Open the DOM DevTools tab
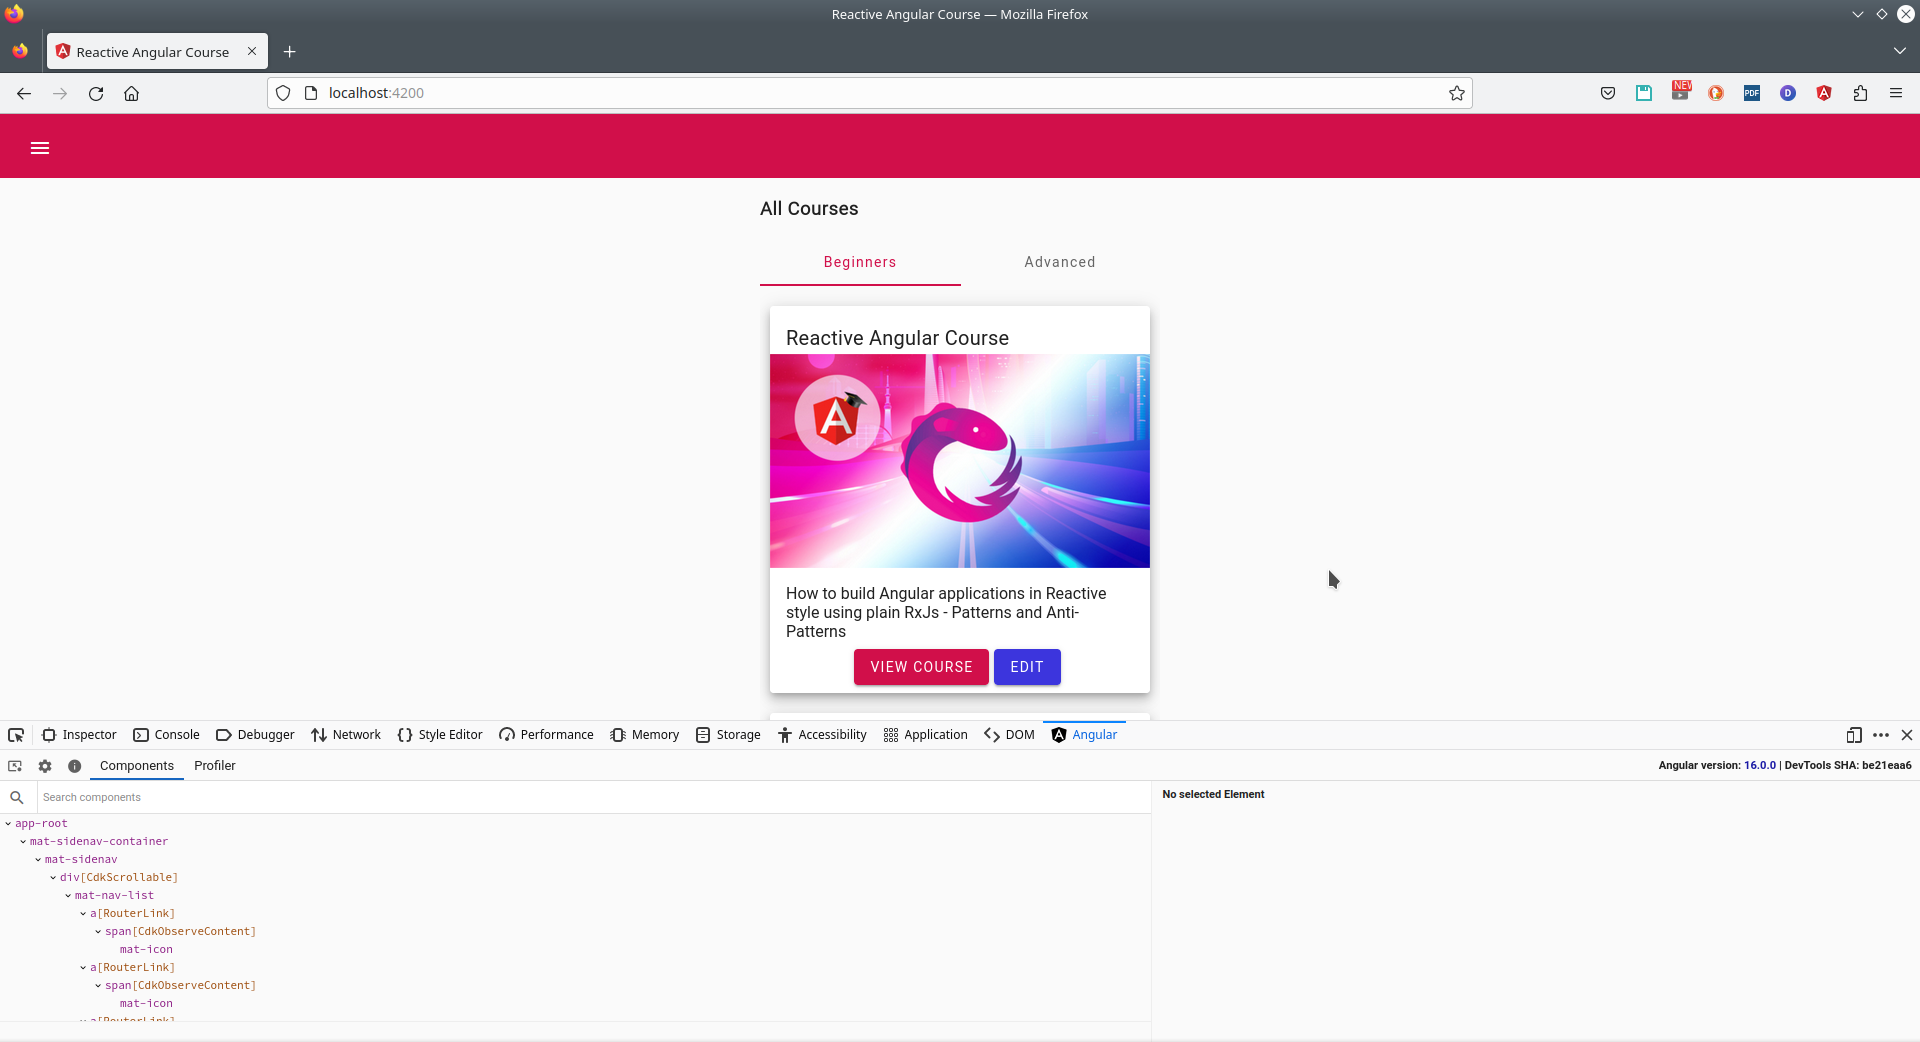Viewport: 1920px width, 1042px height. point(1009,735)
